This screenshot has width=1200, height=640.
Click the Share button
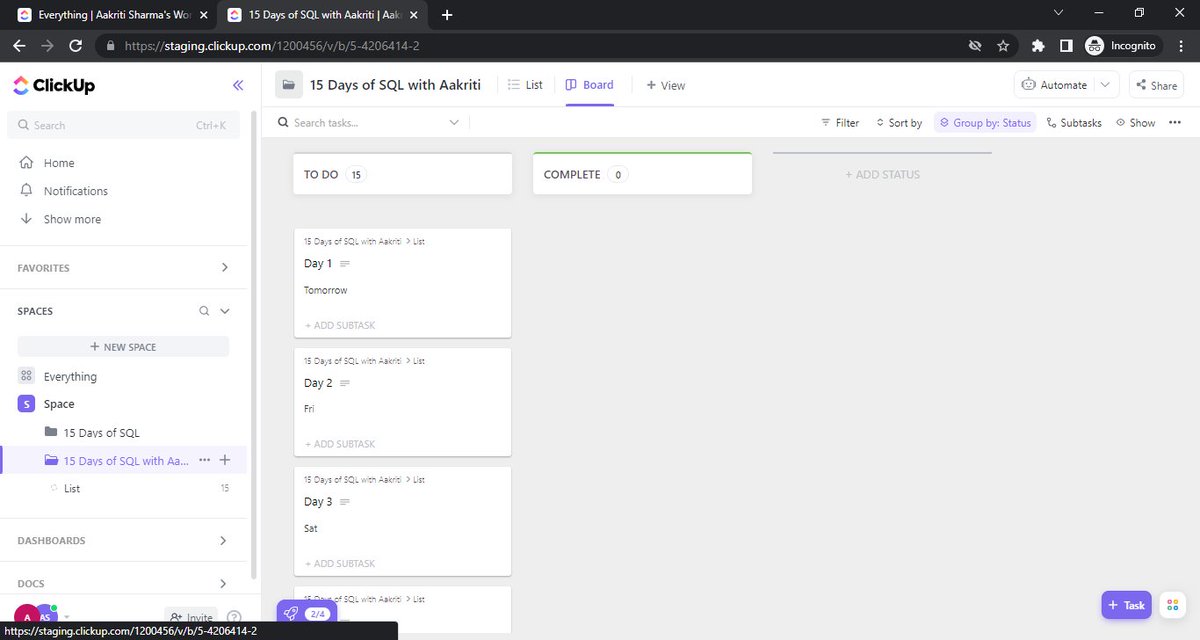(1156, 85)
